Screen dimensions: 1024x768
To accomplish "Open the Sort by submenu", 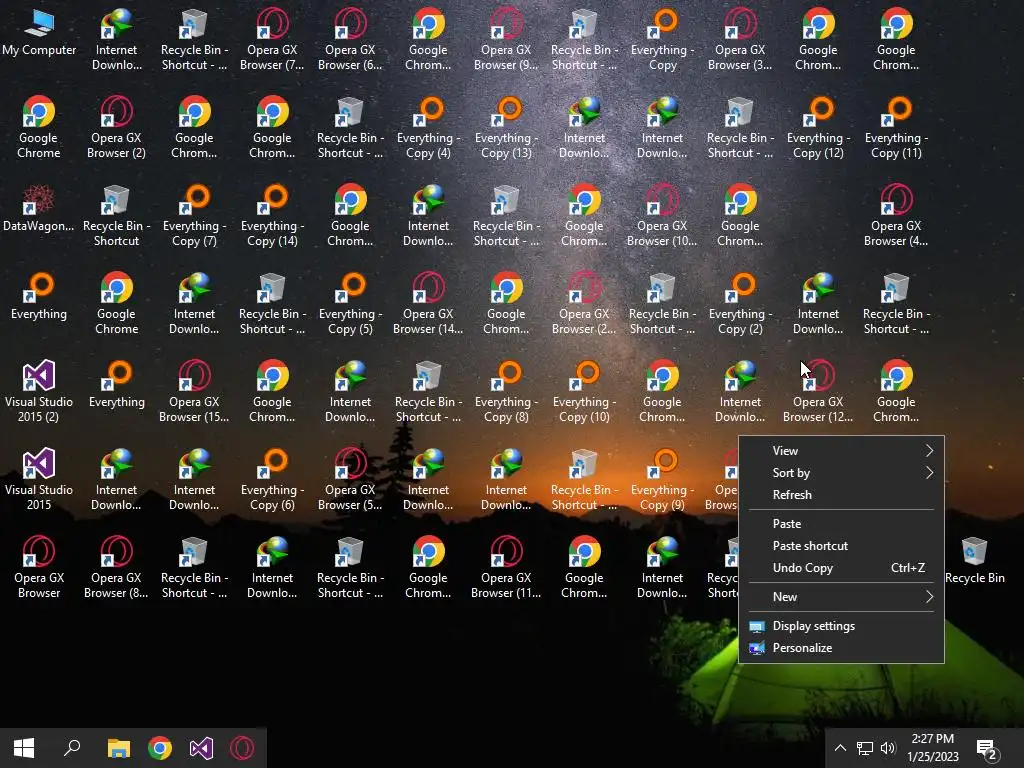I will click(x=841, y=473).
